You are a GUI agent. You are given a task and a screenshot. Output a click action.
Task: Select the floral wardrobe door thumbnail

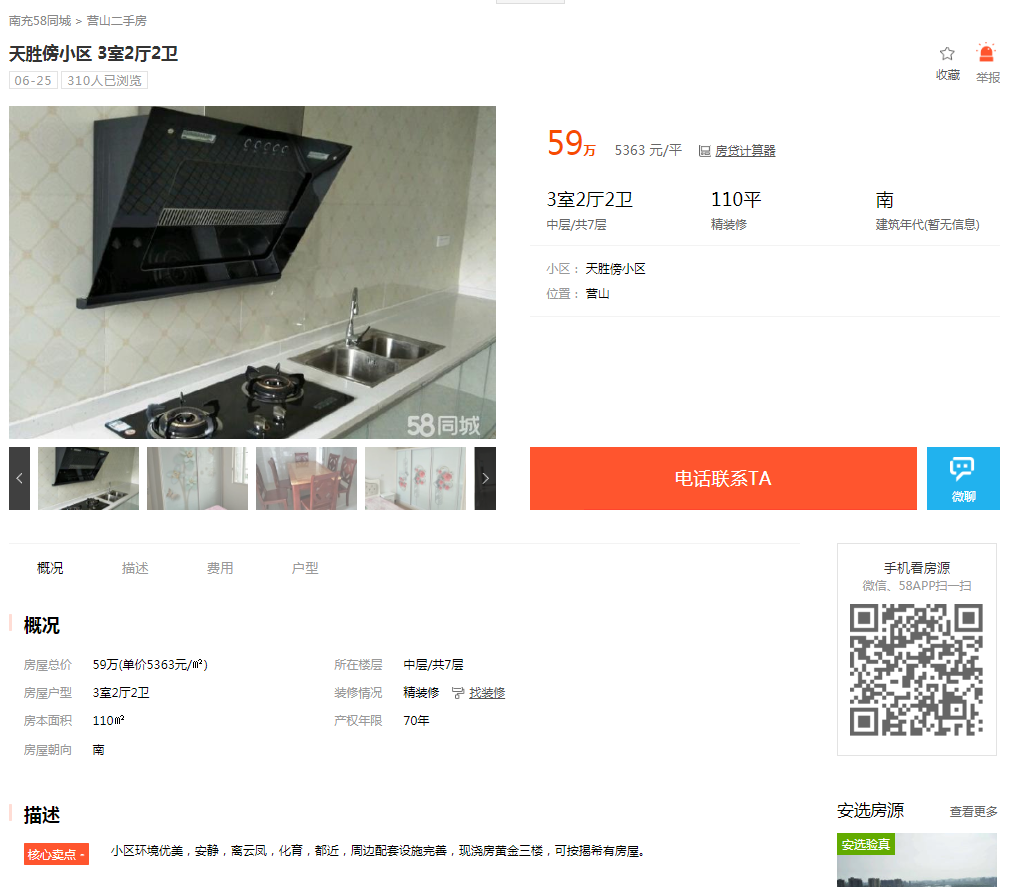pos(415,478)
